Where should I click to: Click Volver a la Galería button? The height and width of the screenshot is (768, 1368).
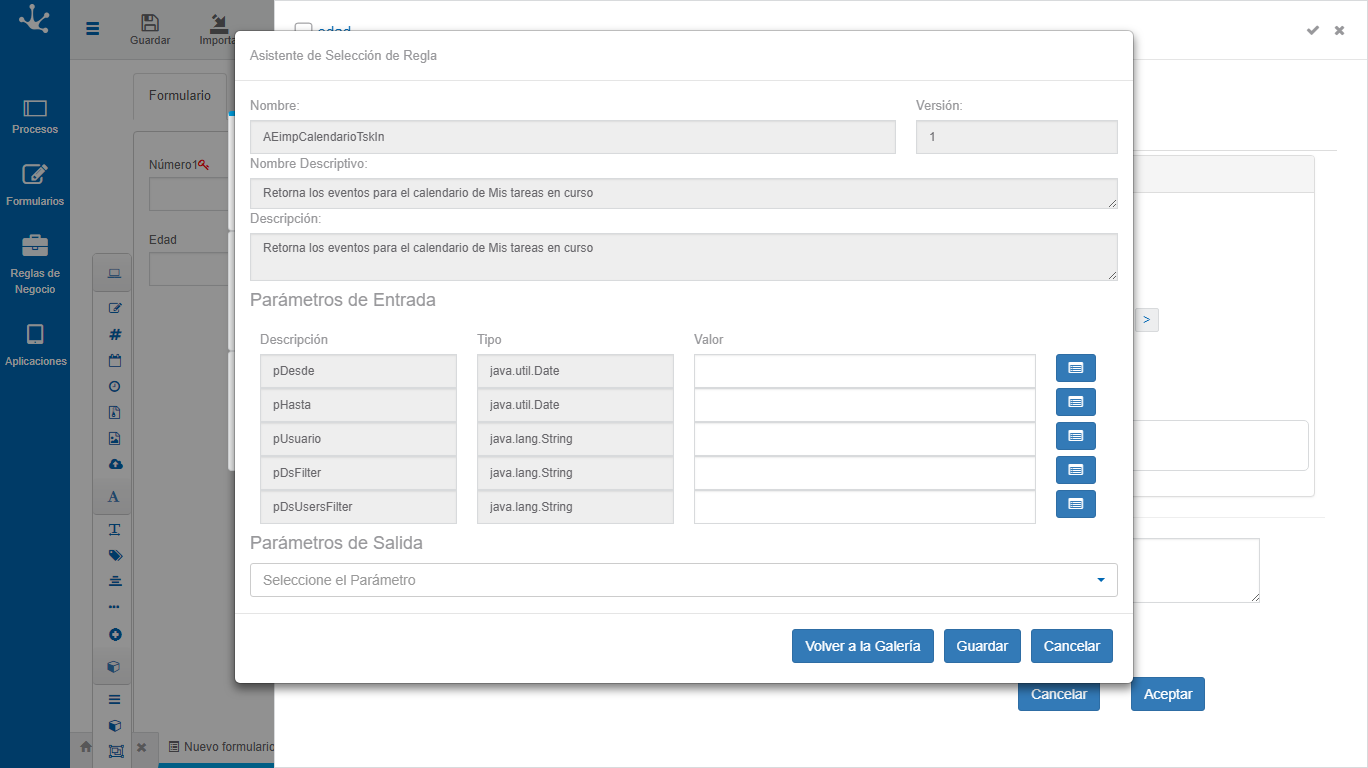coord(863,646)
